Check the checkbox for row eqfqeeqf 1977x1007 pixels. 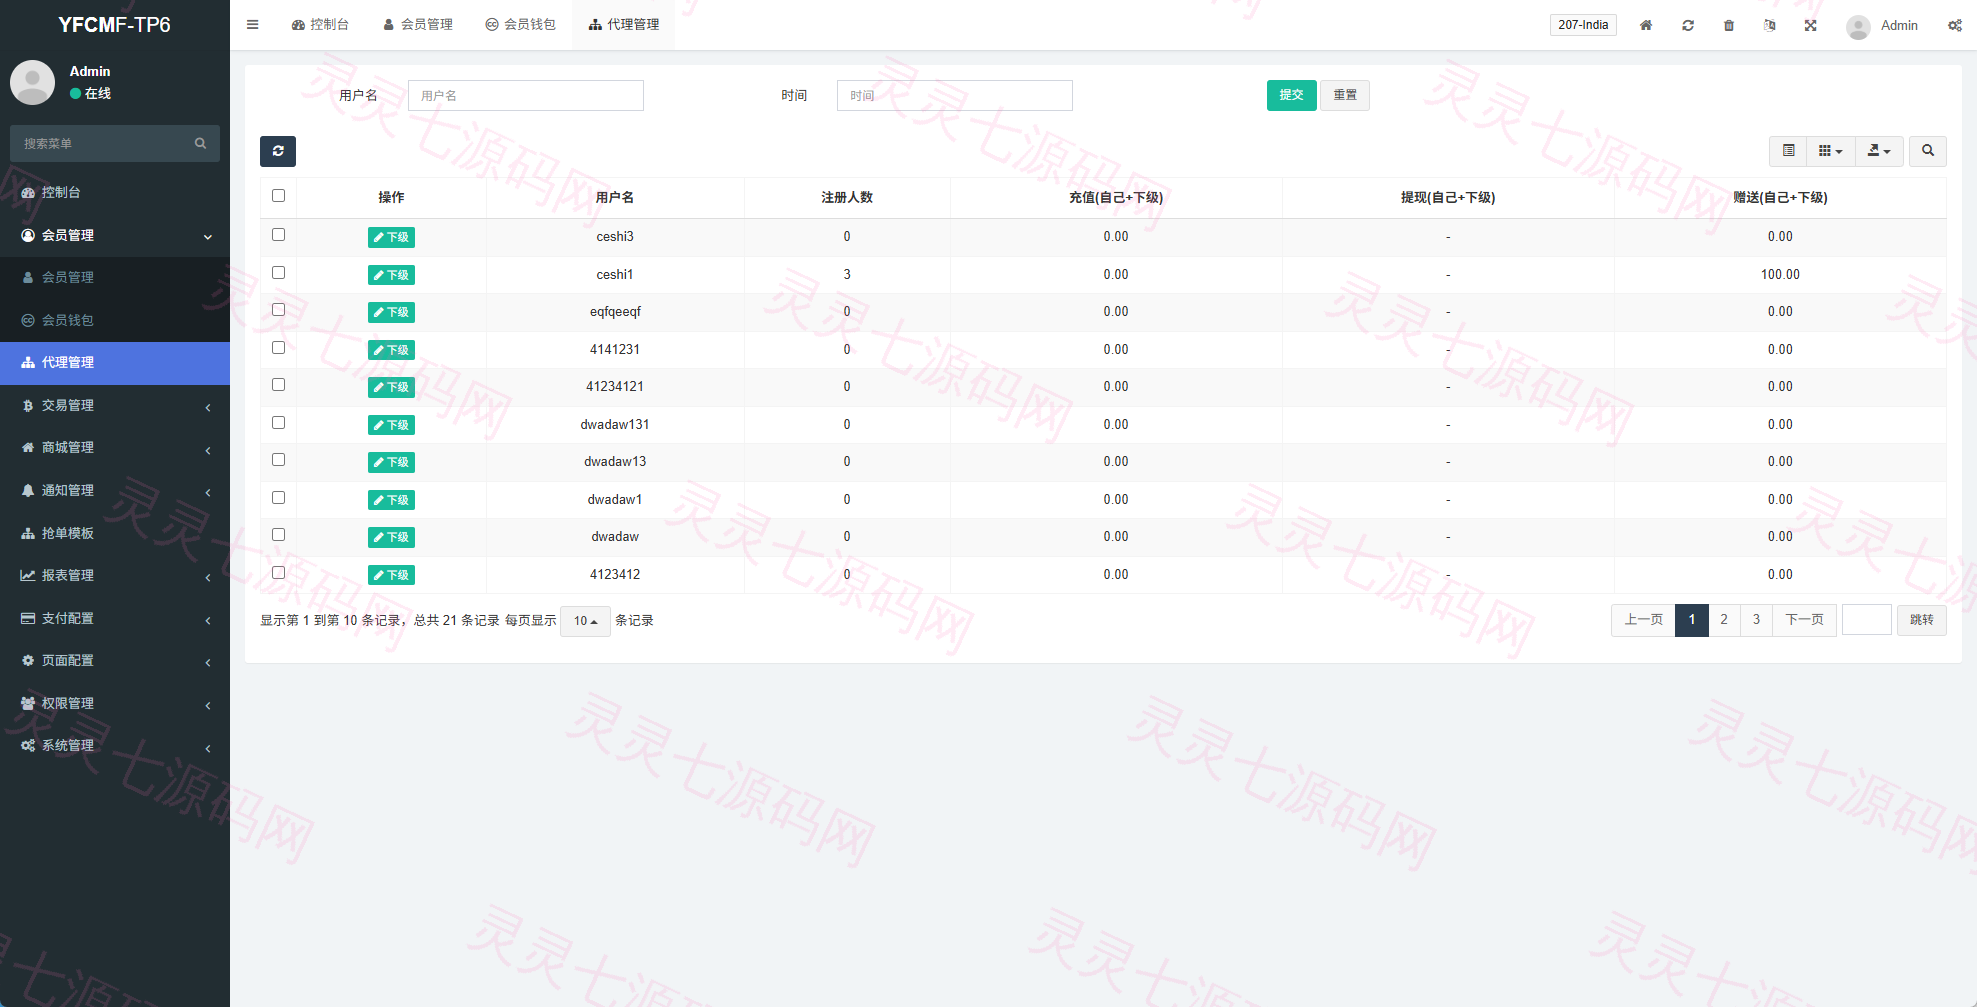click(x=278, y=310)
